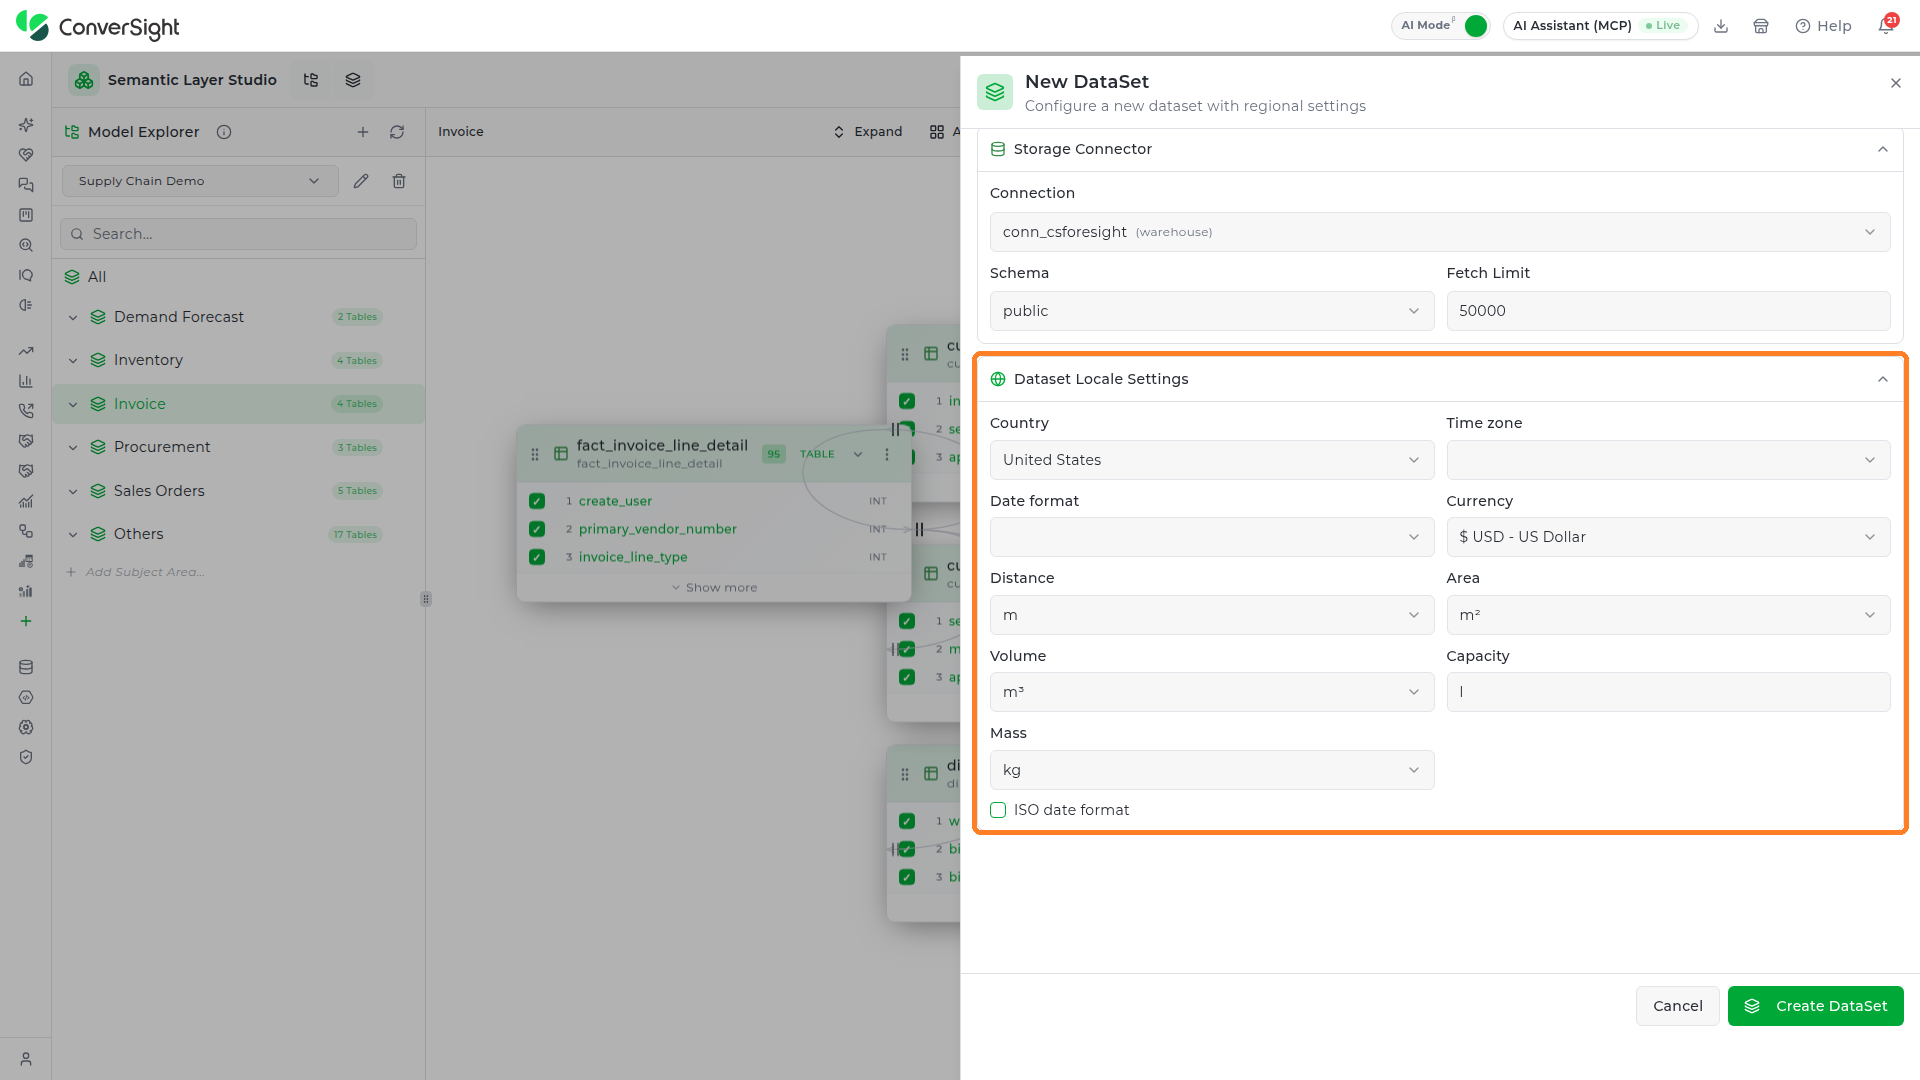The width and height of the screenshot is (1920, 1080).
Task: Click the refresh icon in Model Explorer
Action: point(397,132)
